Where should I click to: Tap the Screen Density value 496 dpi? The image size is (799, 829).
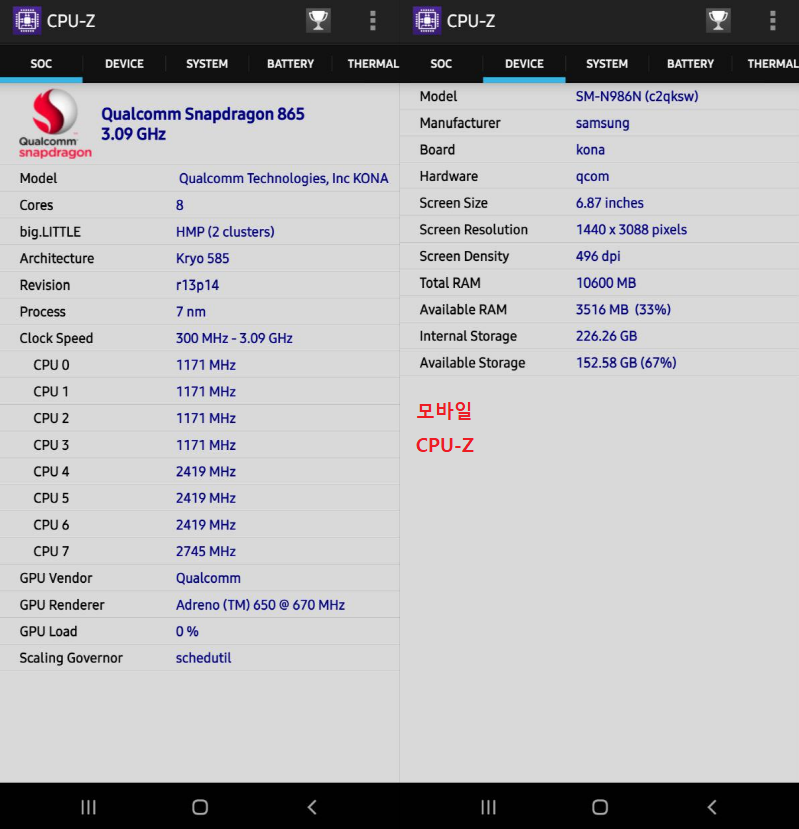[x=598, y=256]
